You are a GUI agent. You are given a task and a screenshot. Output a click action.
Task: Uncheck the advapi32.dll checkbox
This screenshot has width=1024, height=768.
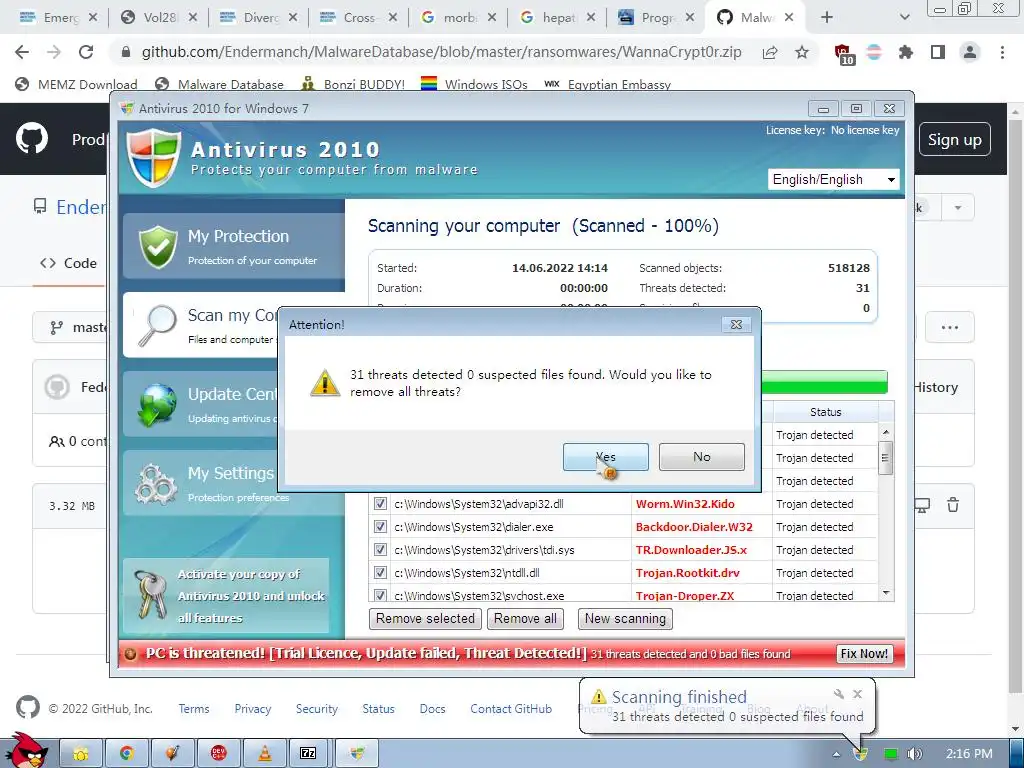tap(379, 504)
